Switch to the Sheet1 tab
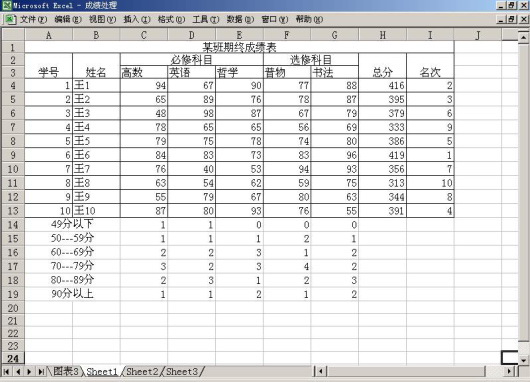The image size is (530, 382). pyautogui.click(x=102, y=371)
